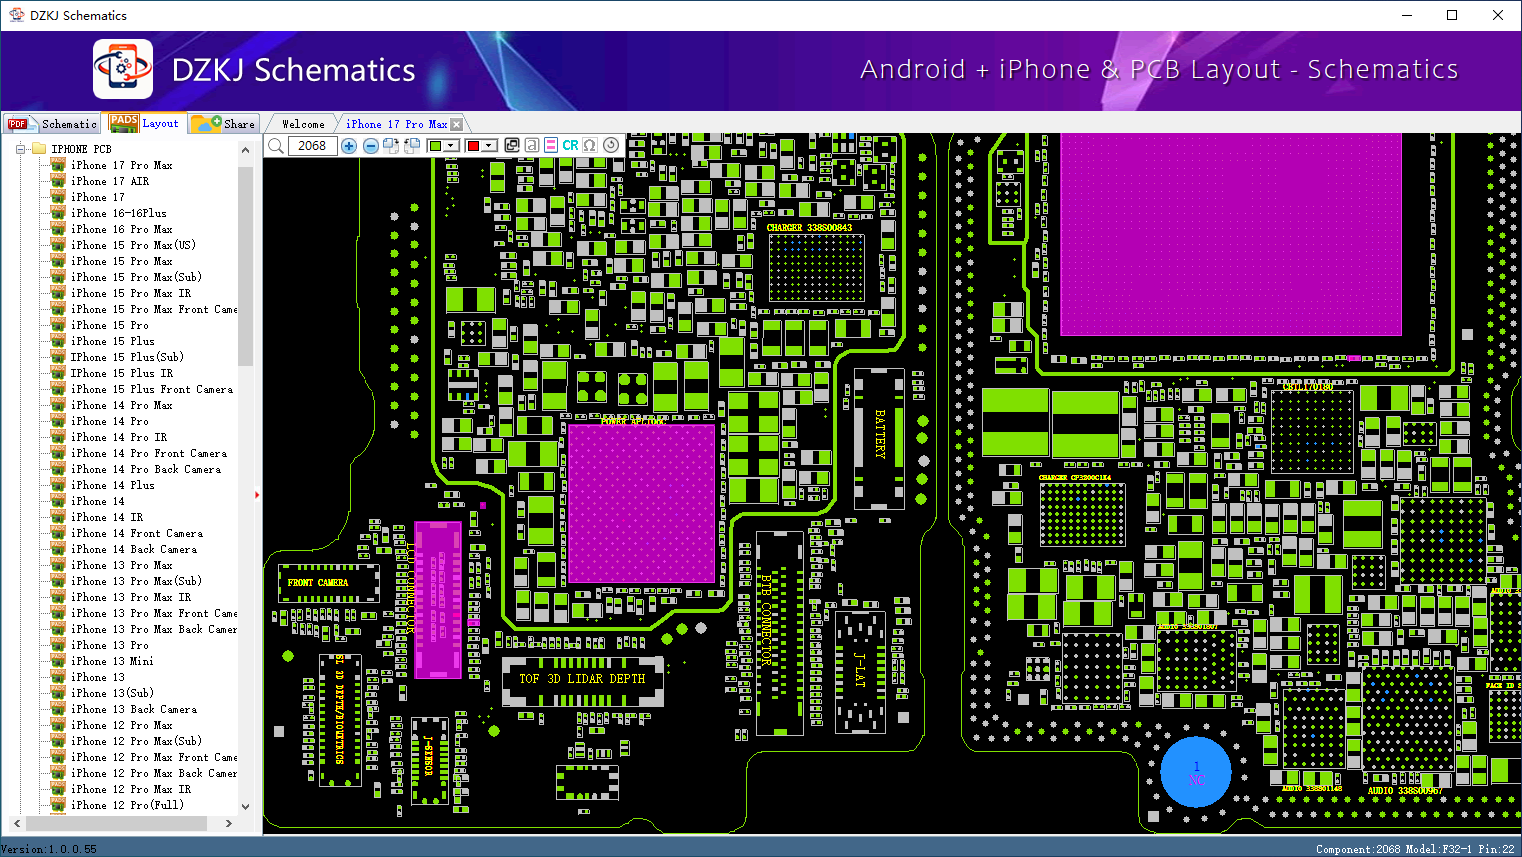The image size is (1522, 857).
Task: Select iPhone 12 Pro(Full) entry
Action: [x=127, y=805]
